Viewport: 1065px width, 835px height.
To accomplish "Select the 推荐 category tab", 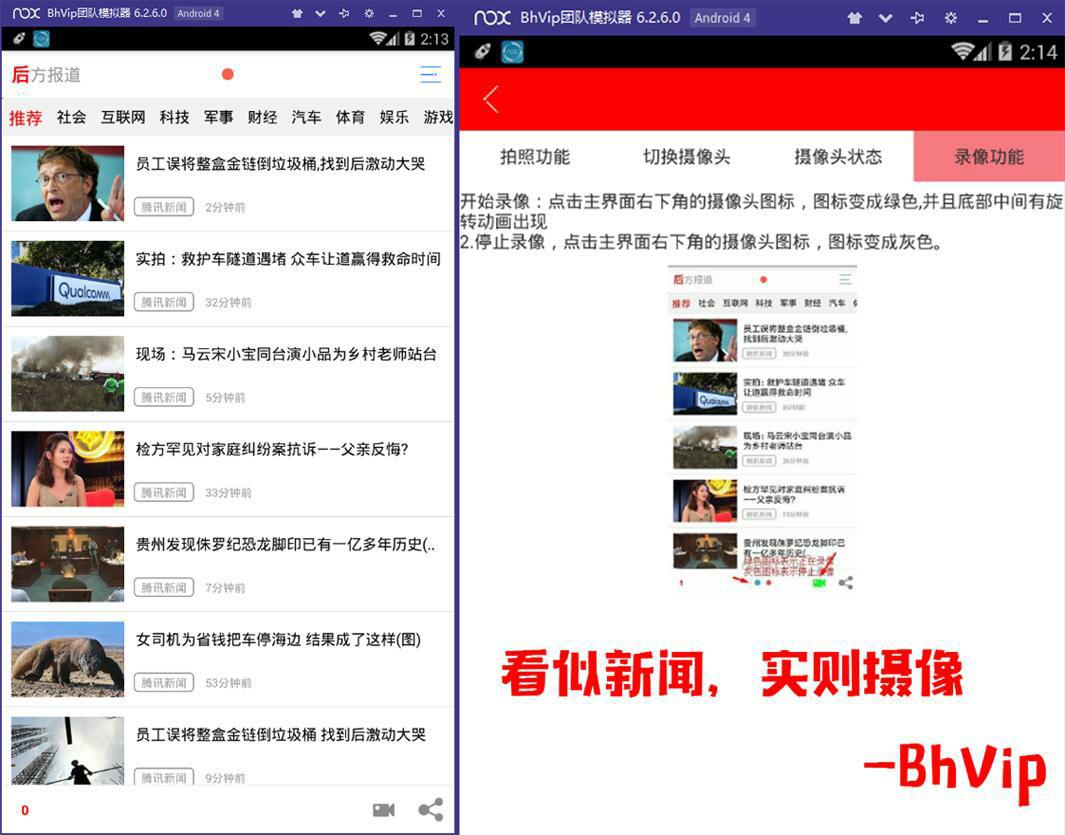I will pyautogui.click(x=26, y=118).
